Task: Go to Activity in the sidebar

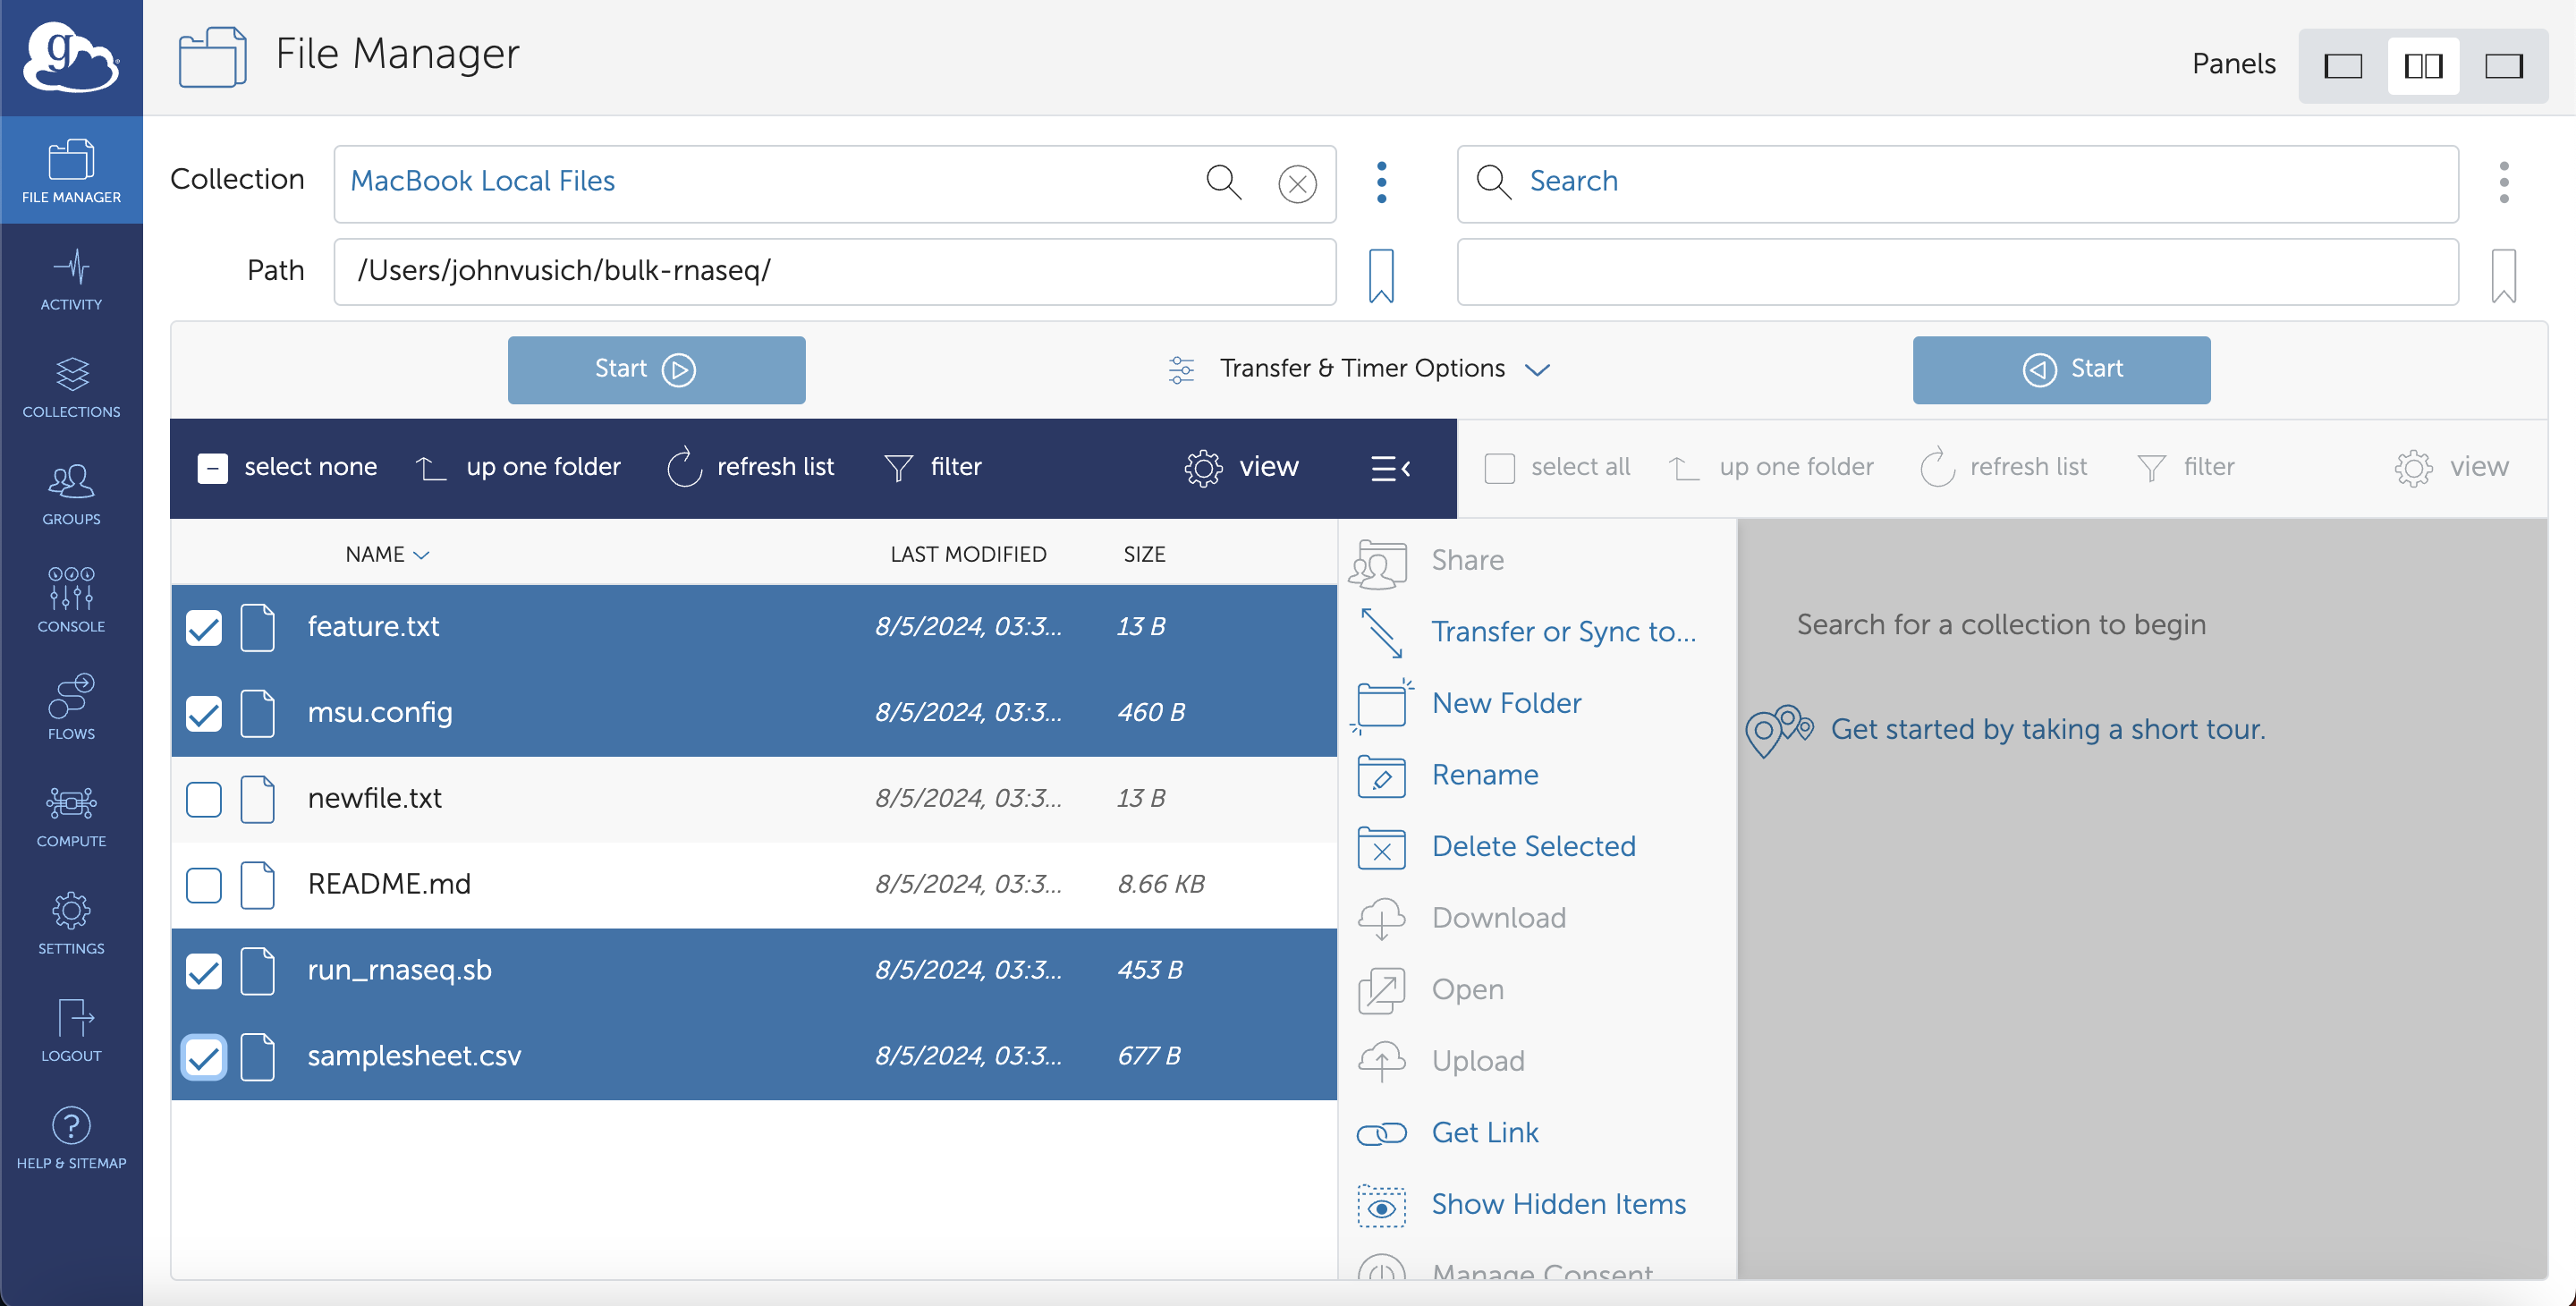Action: coord(71,280)
